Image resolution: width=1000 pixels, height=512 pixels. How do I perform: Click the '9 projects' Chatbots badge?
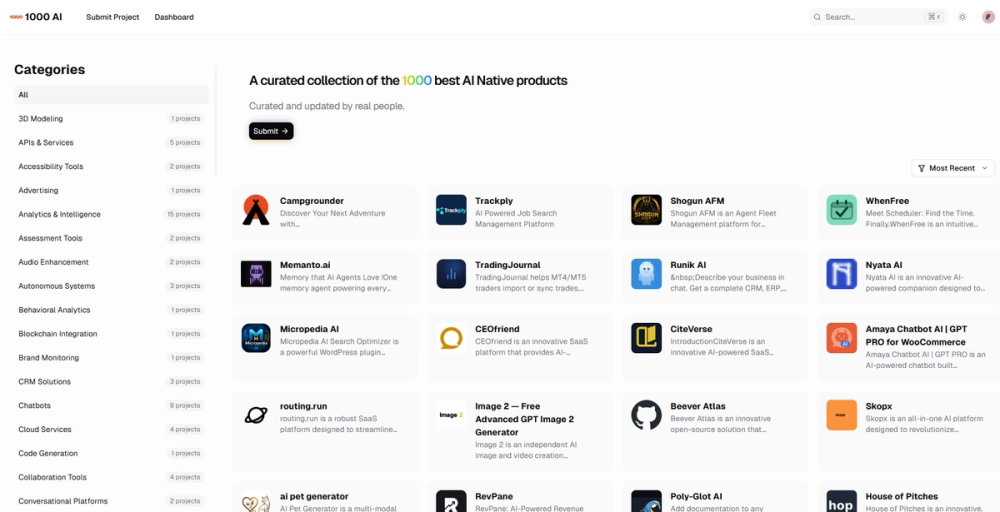pyautogui.click(x=186, y=406)
